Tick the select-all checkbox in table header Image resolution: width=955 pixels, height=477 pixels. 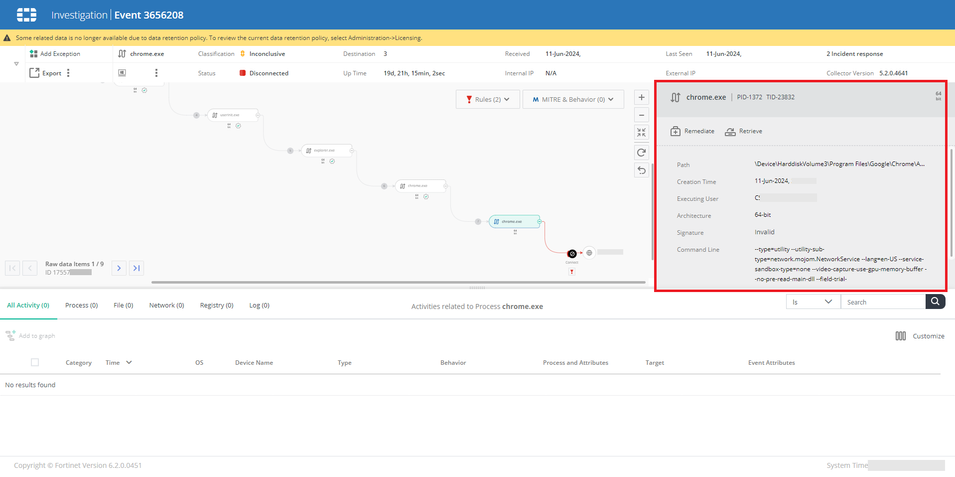[35, 362]
